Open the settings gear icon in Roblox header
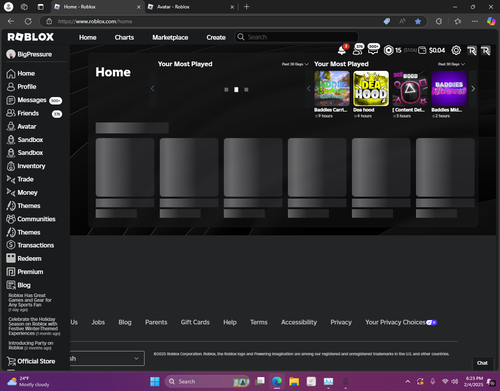Image resolution: width=500 pixels, height=391 pixels. click(456, 50)
